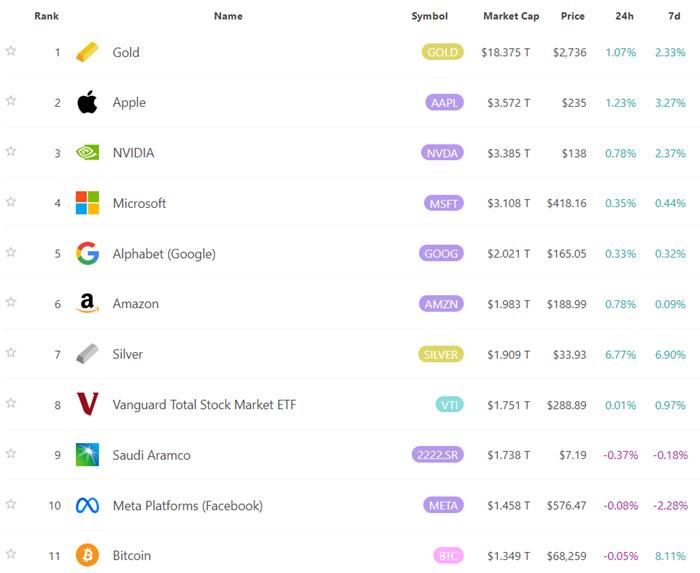The image size is (700, 573).
Task: Toggle watchlist star beside Silver
Action: click(11, 353)
